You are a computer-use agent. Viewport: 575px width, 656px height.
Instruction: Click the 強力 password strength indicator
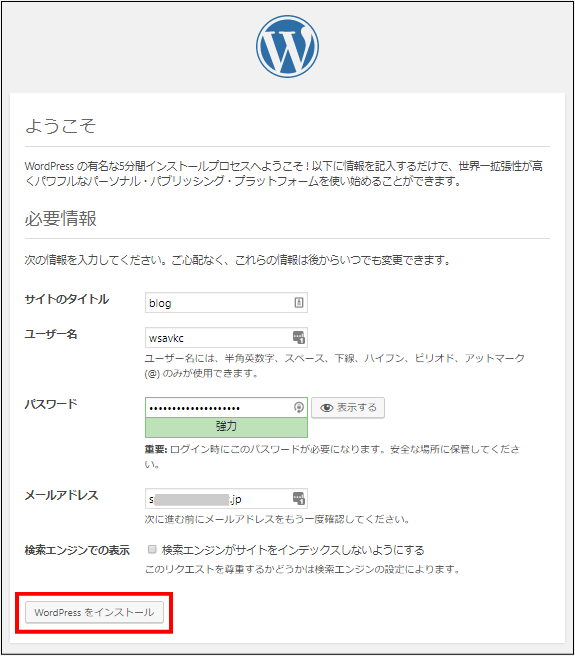226,427
